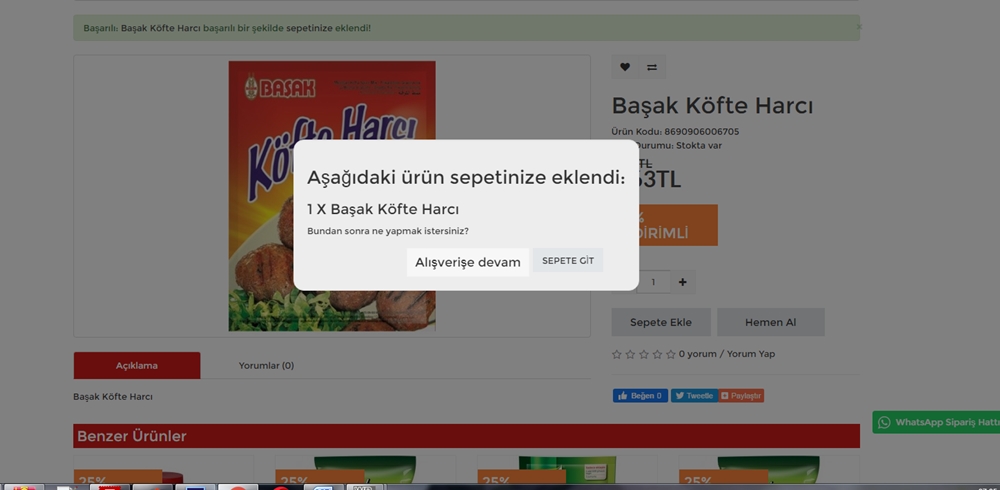Click the Başak Köfte Harcı product title

(x=712, y=106)
